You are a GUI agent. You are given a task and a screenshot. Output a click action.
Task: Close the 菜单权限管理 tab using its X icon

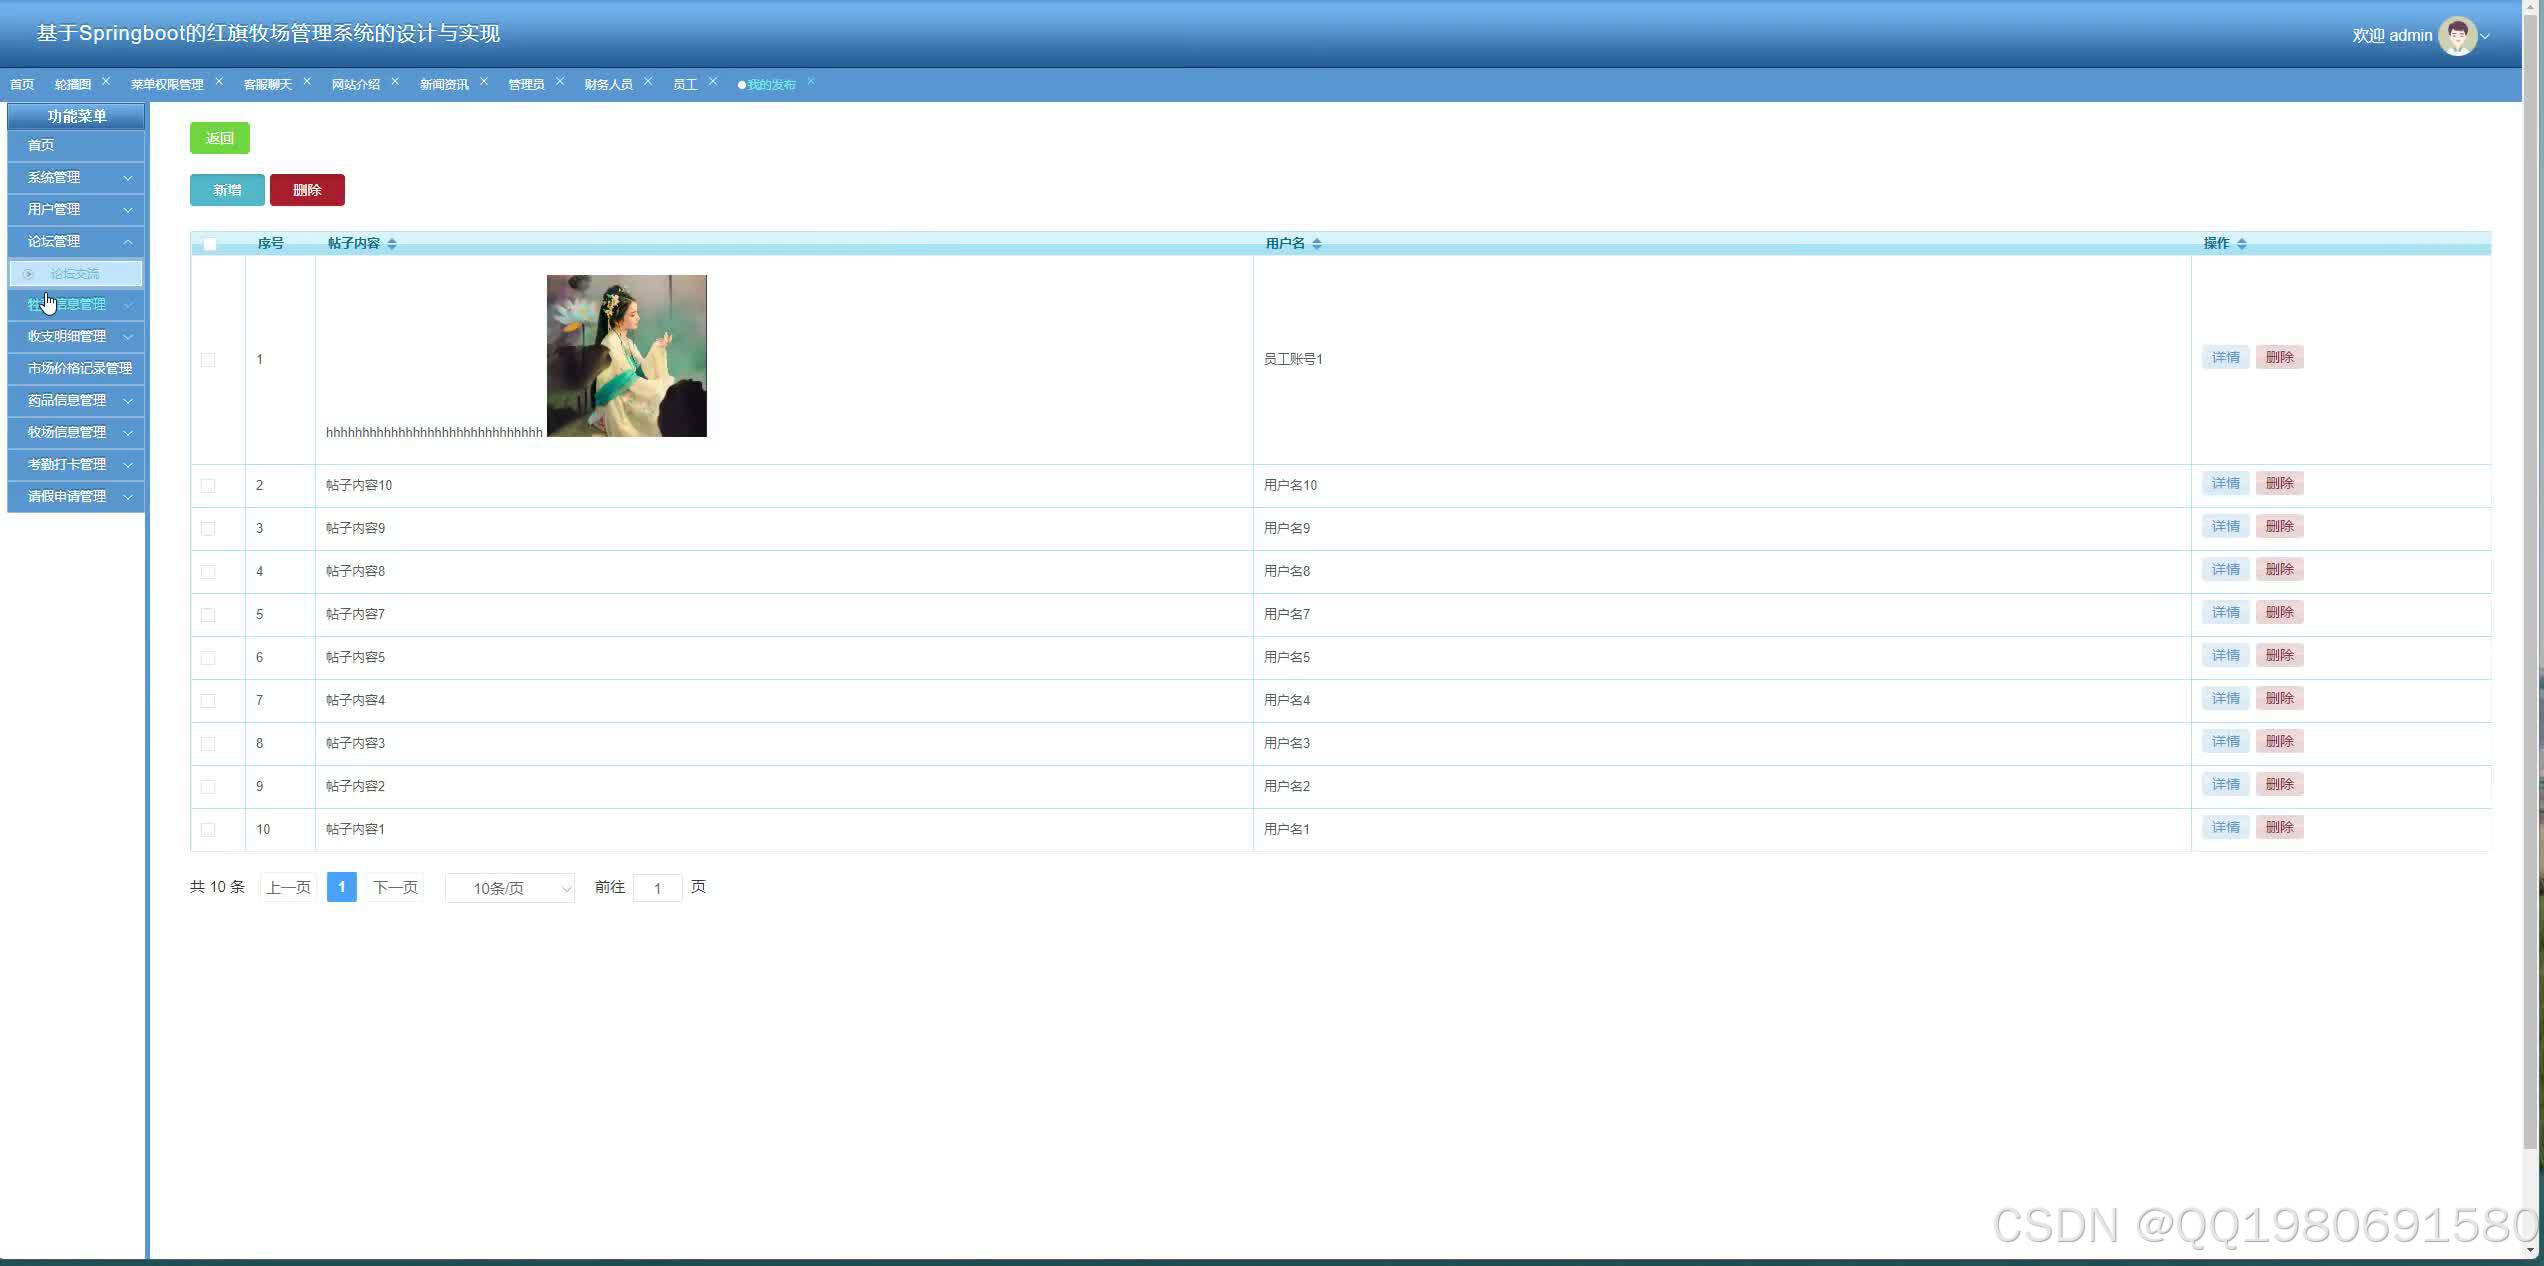coord(219,81)
